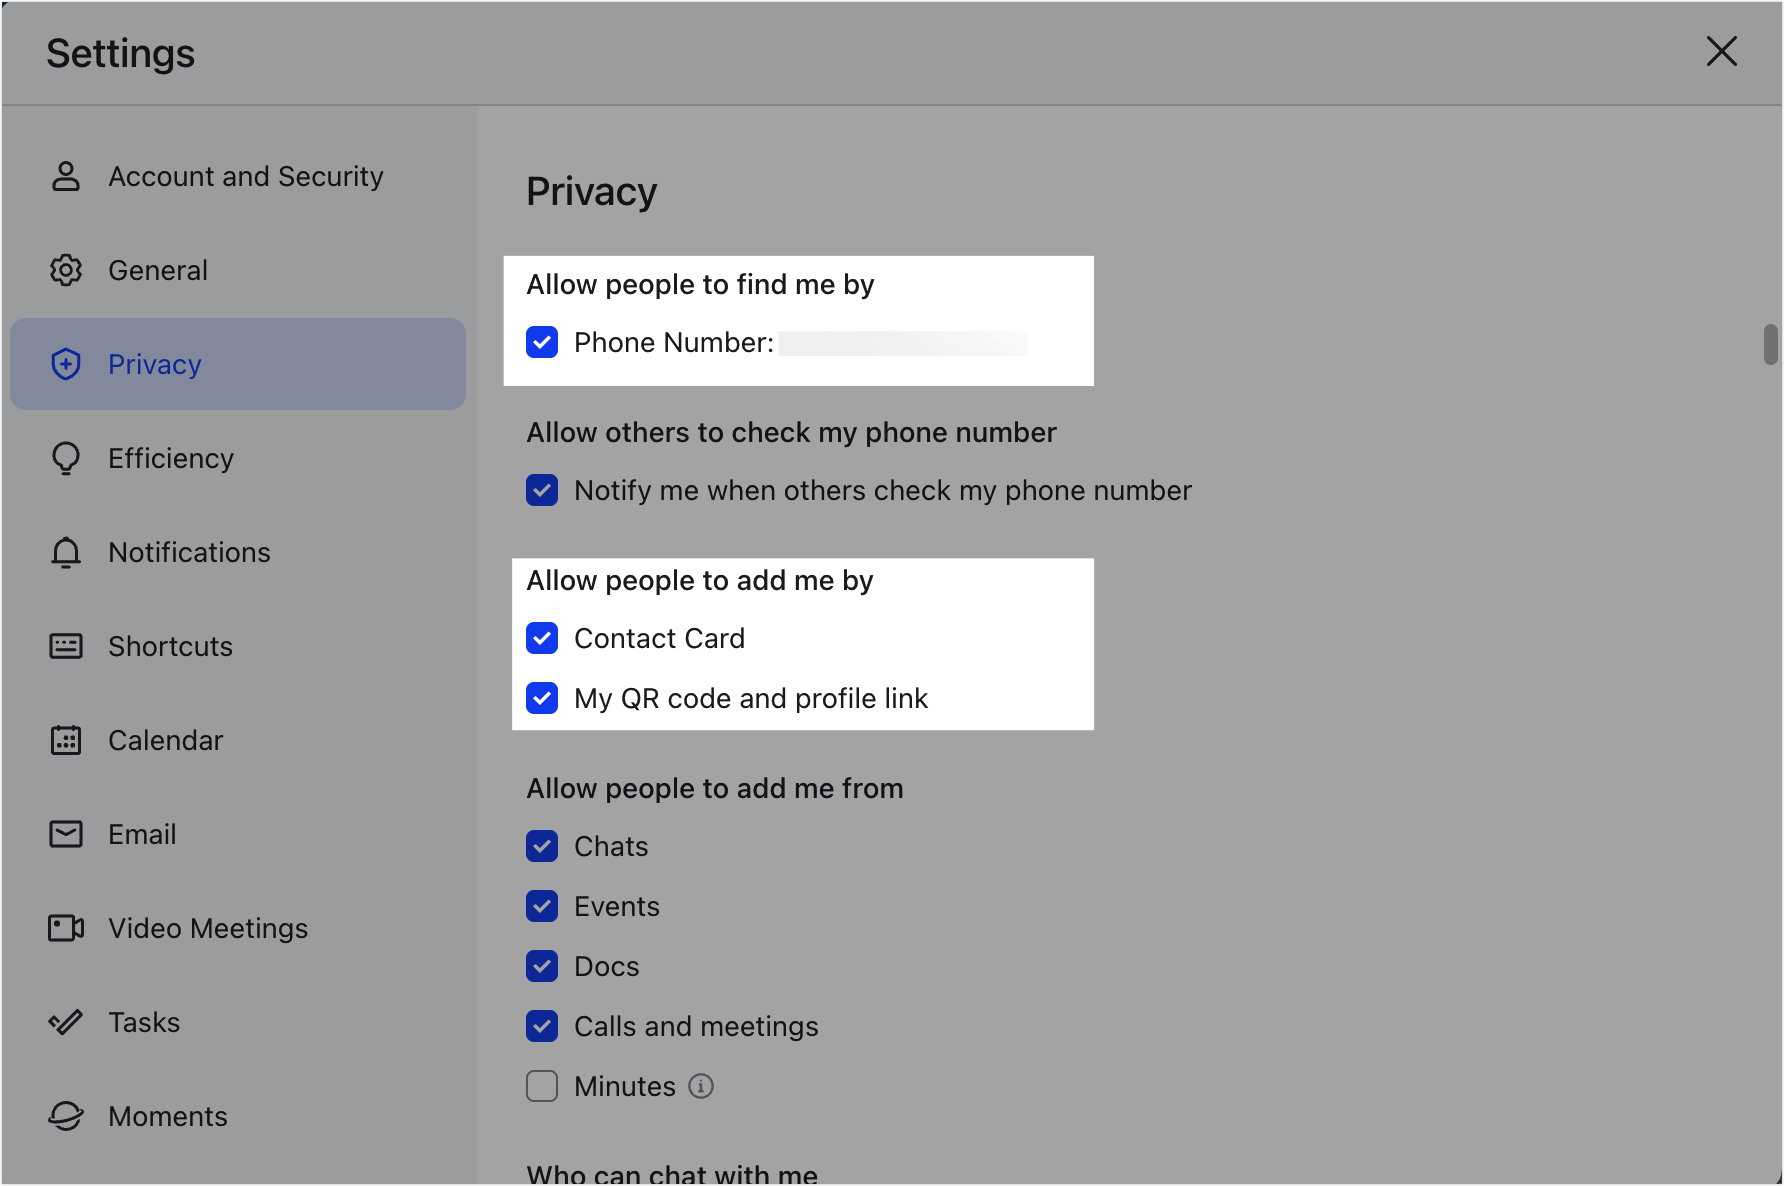Enable the Minutes checkbox
Viewport: 1784px width, 1186px height.
pos(541,1086)
